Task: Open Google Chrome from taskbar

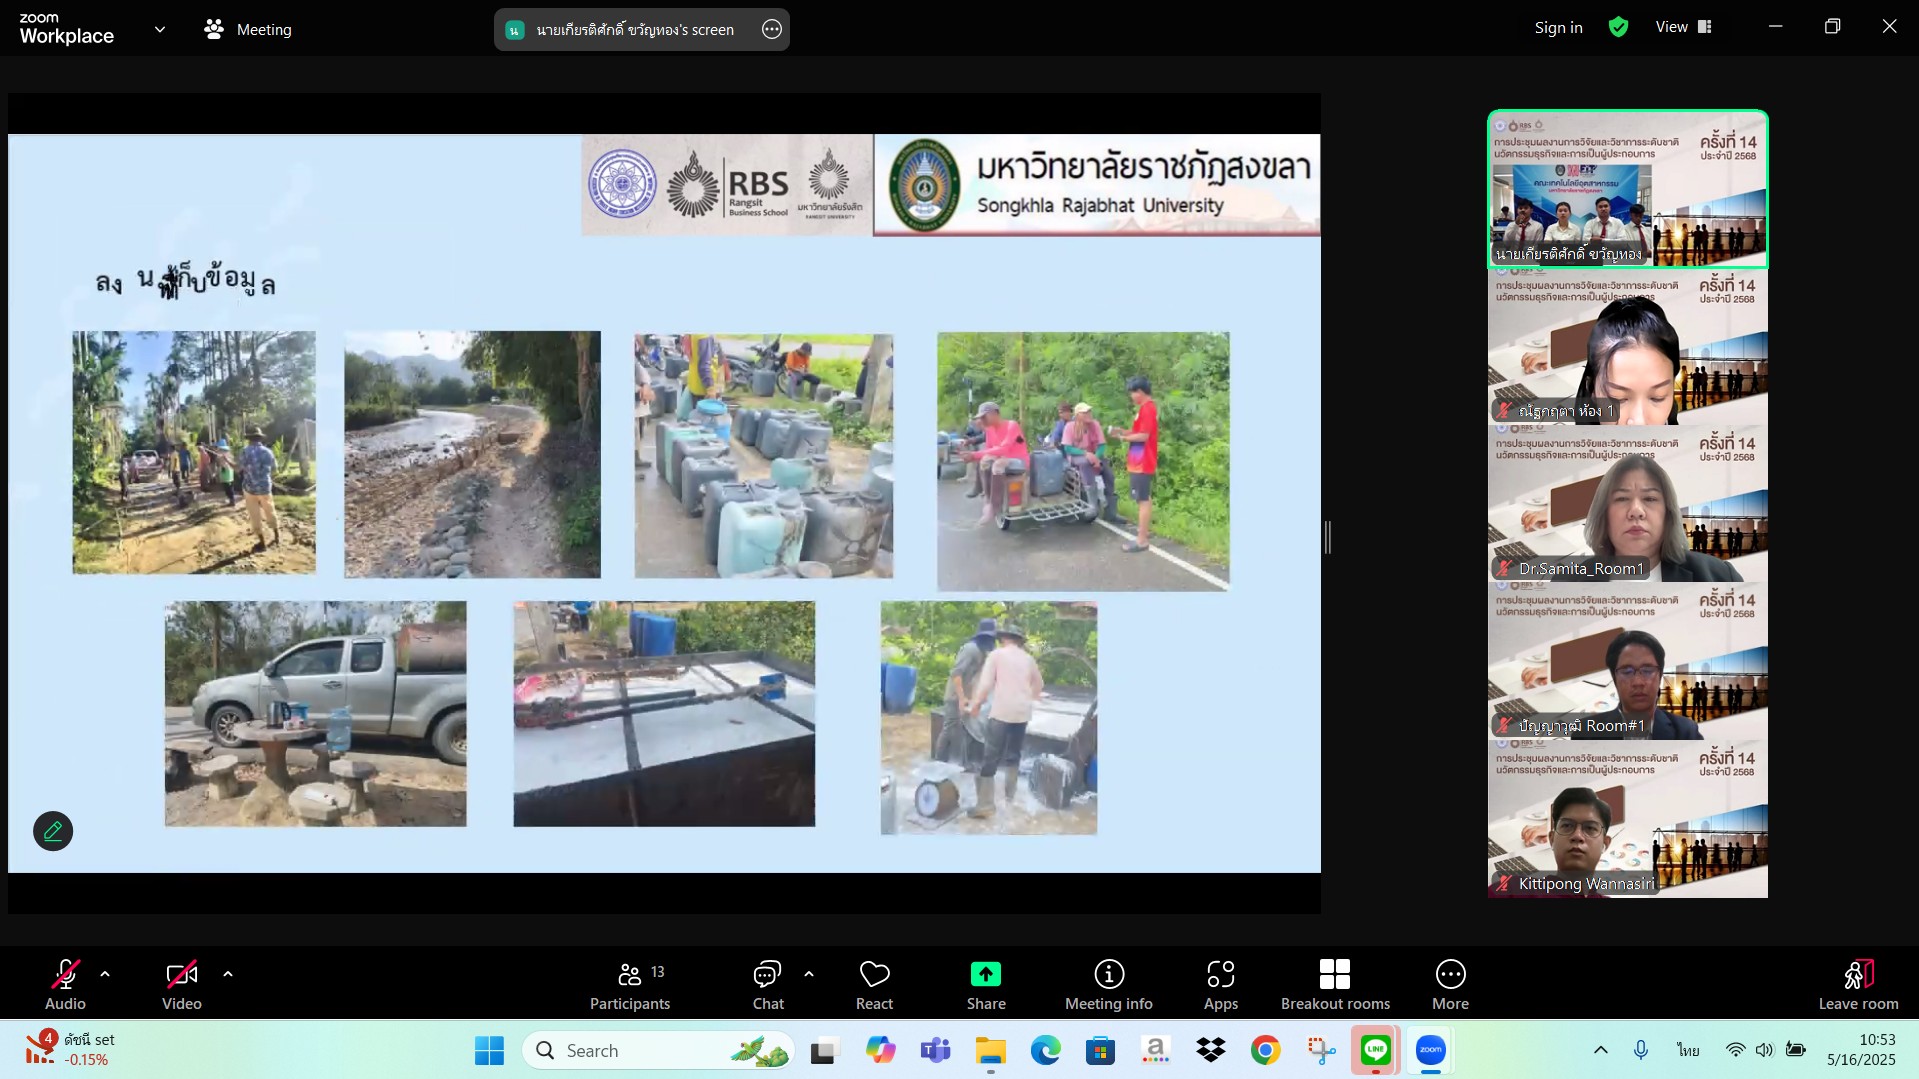Action: point(1265,1050)
